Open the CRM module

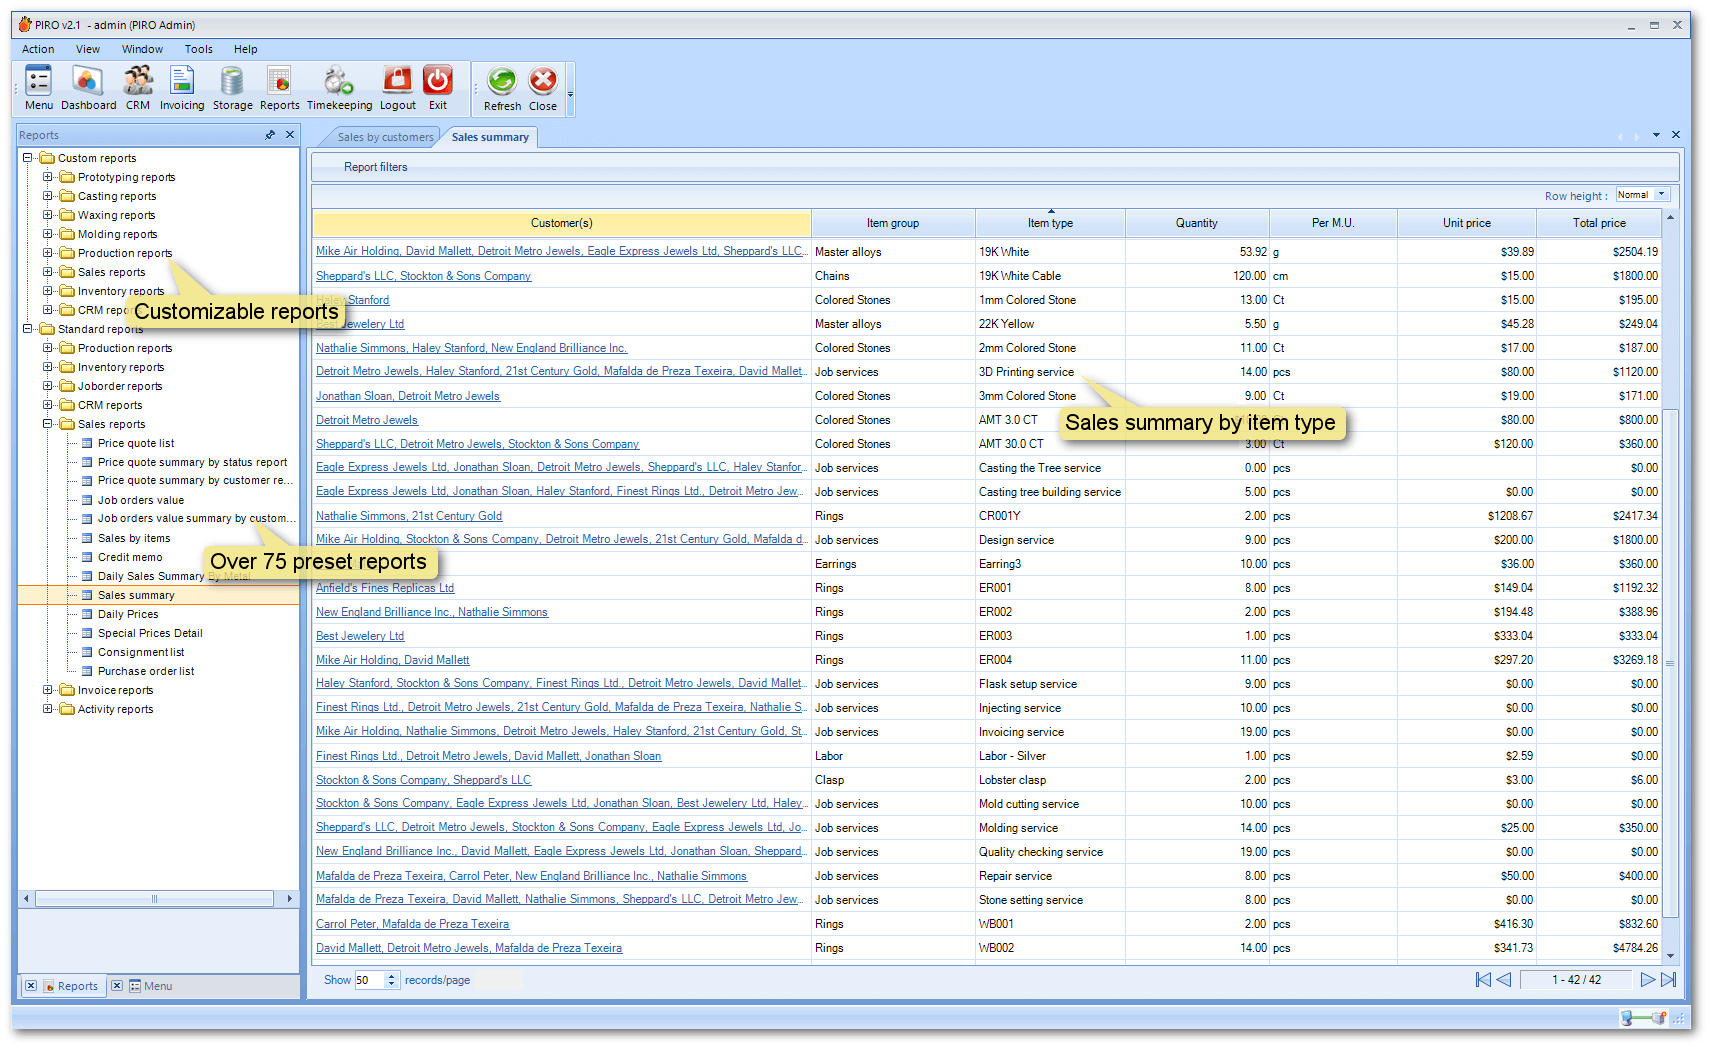[138, 88]
